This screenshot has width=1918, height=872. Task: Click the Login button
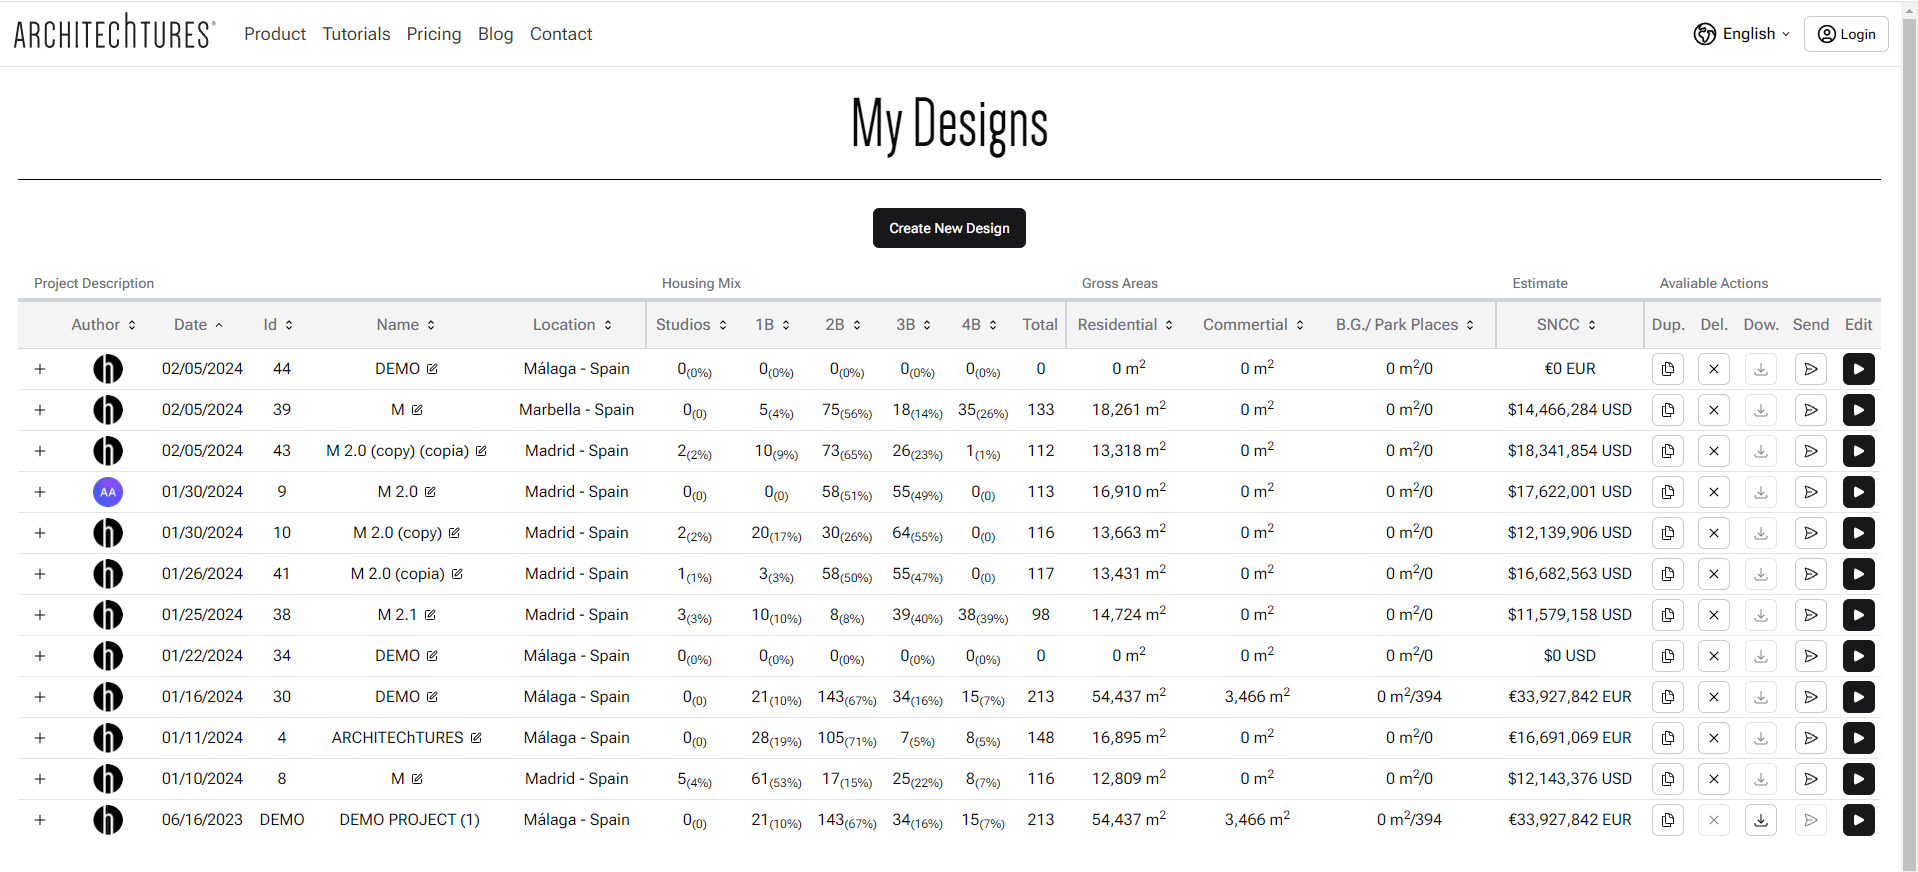[x=1846, y=34]
